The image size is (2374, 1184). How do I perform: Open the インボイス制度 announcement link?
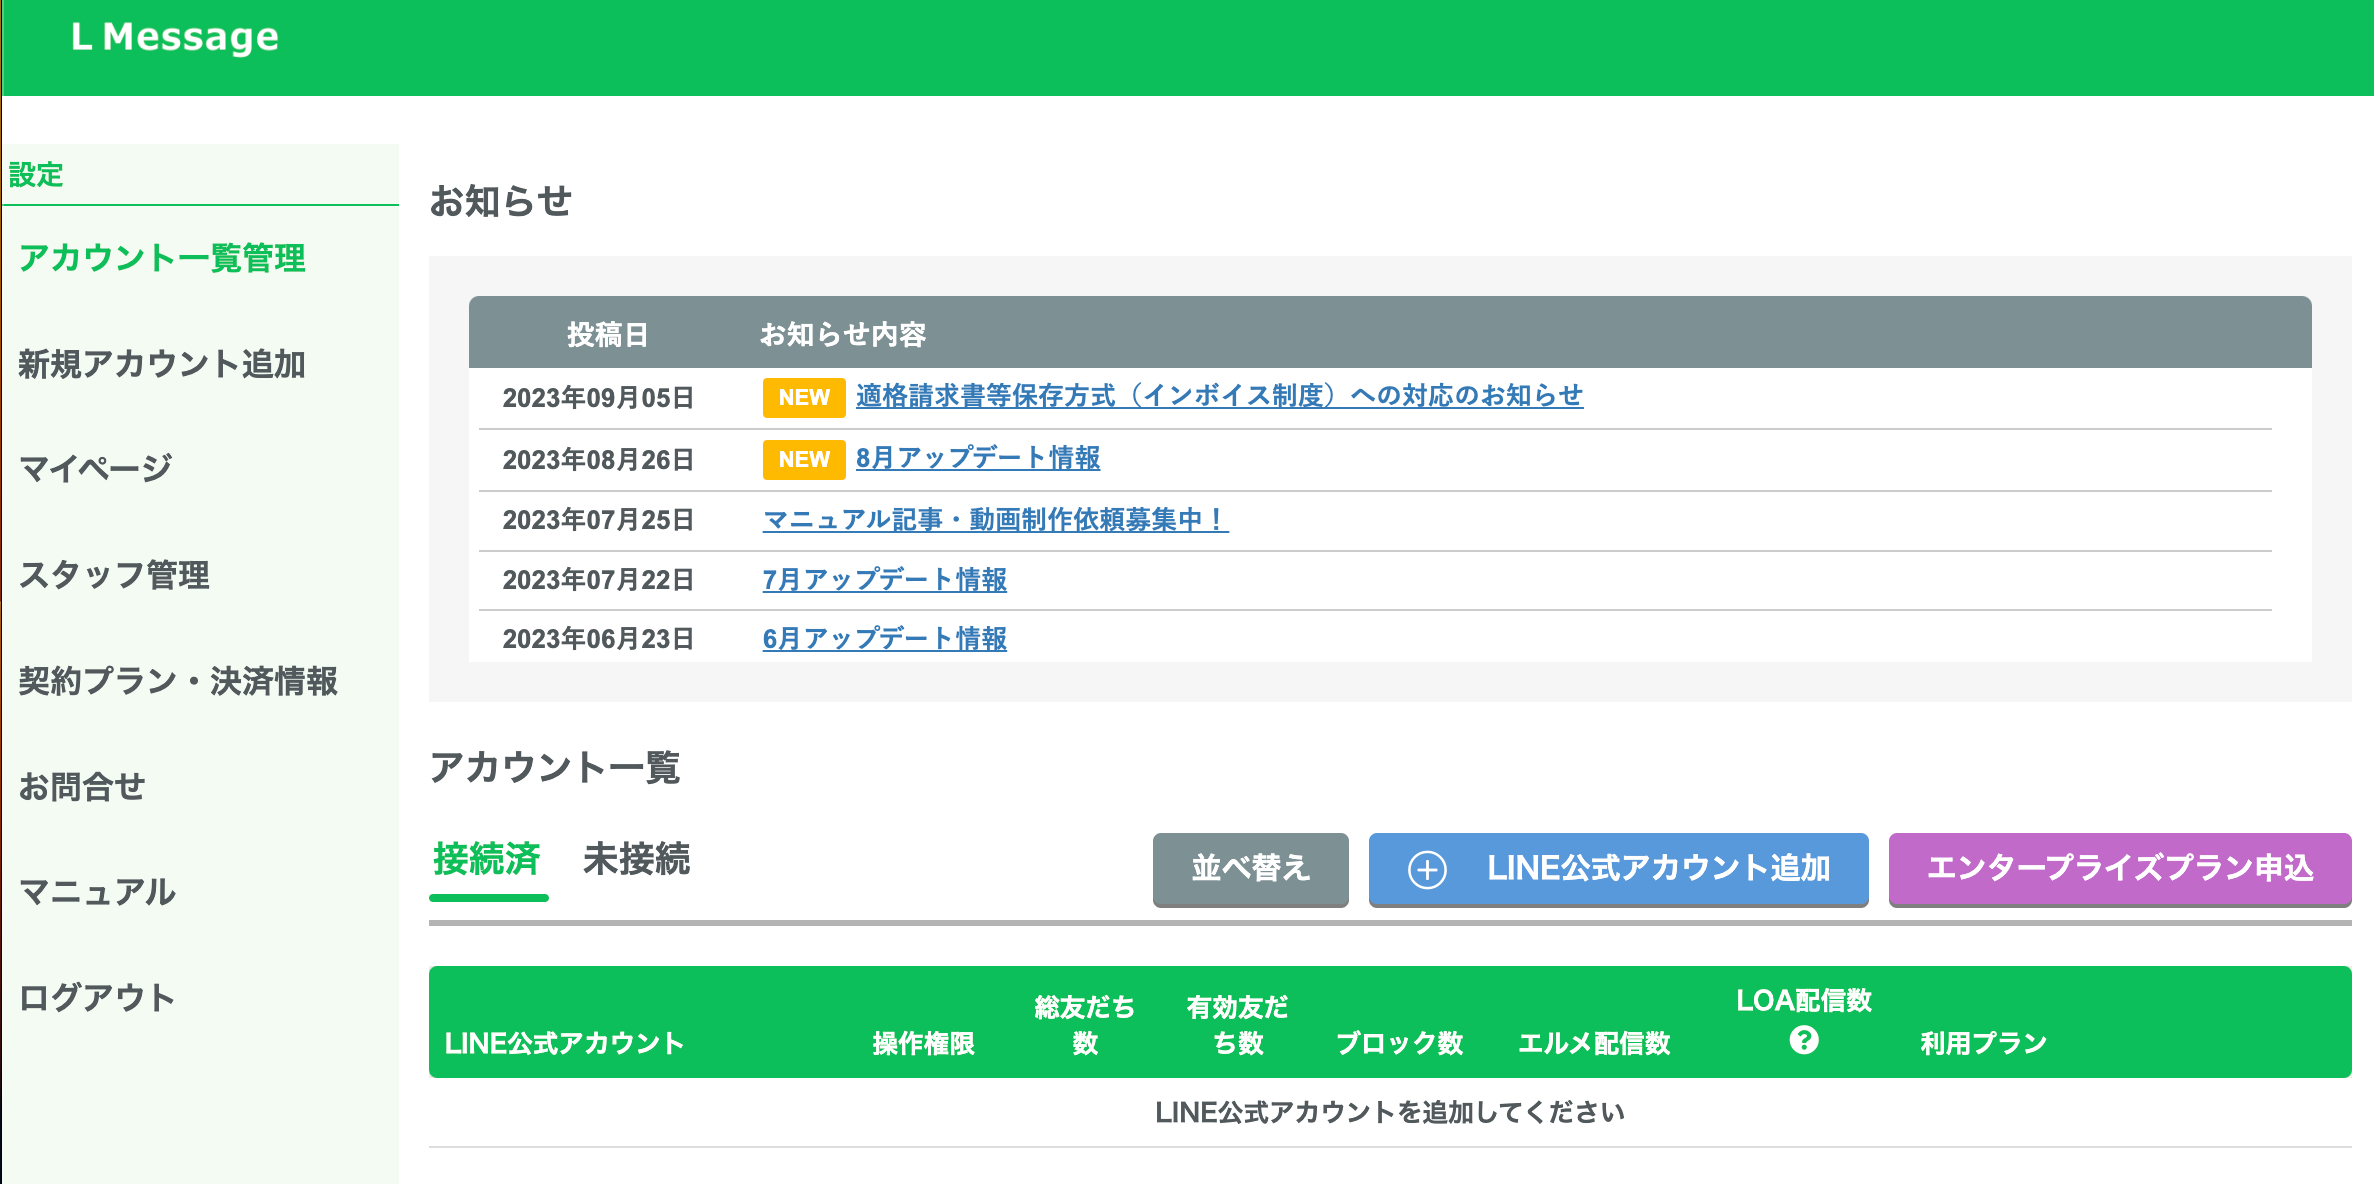[1218, 396]
